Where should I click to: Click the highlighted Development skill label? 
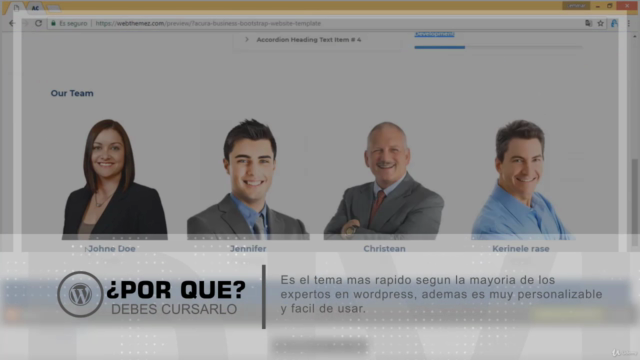434,34
